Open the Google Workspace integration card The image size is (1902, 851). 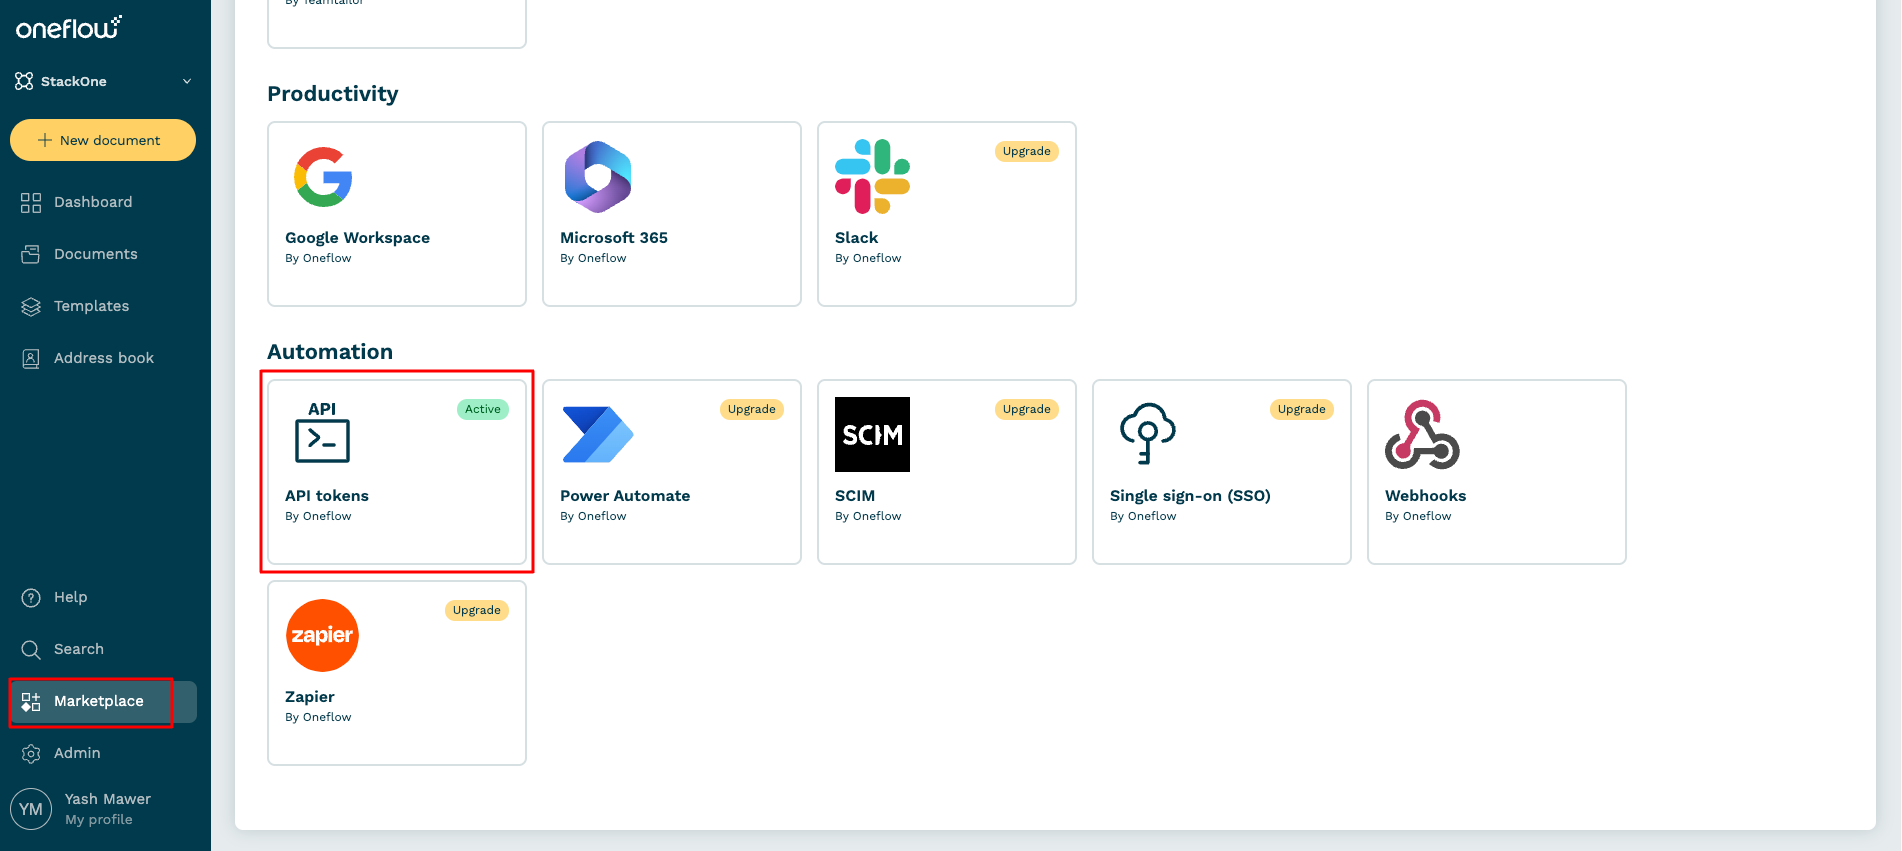(397, 214)
